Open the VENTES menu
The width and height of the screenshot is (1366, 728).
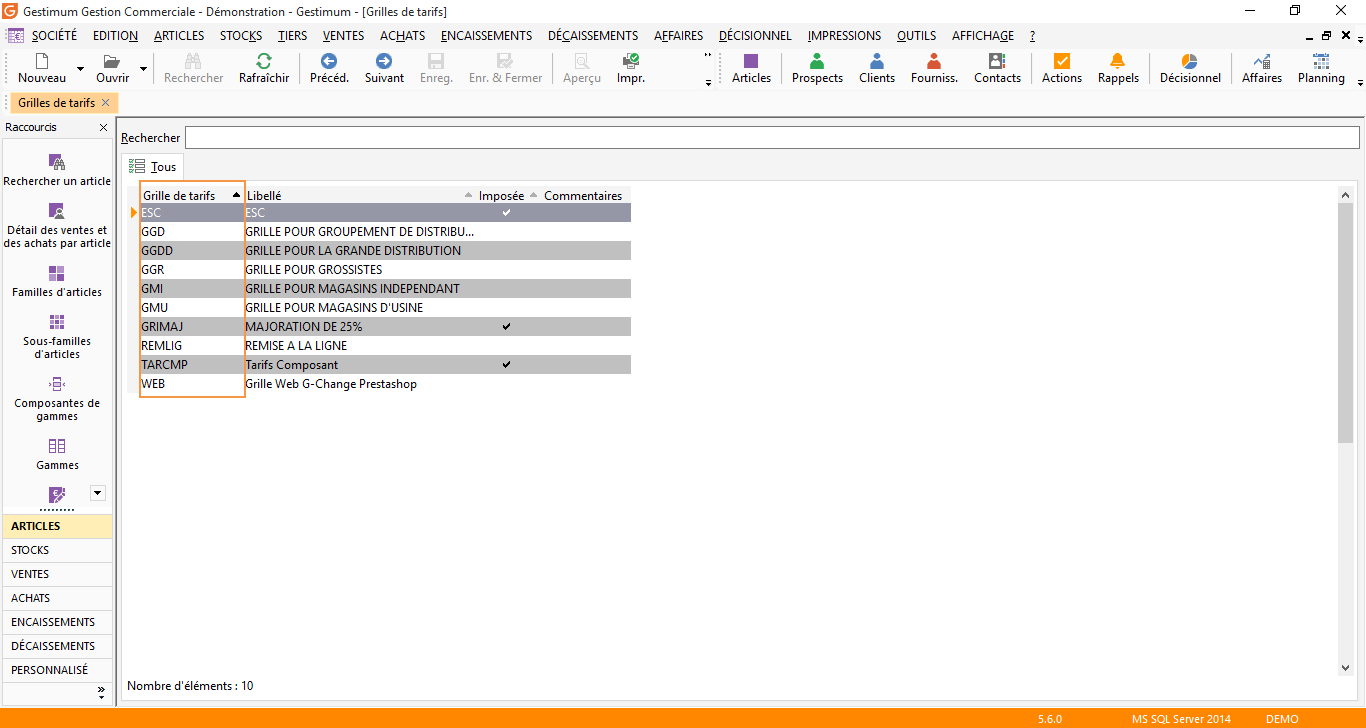click(x=343, y=36)
